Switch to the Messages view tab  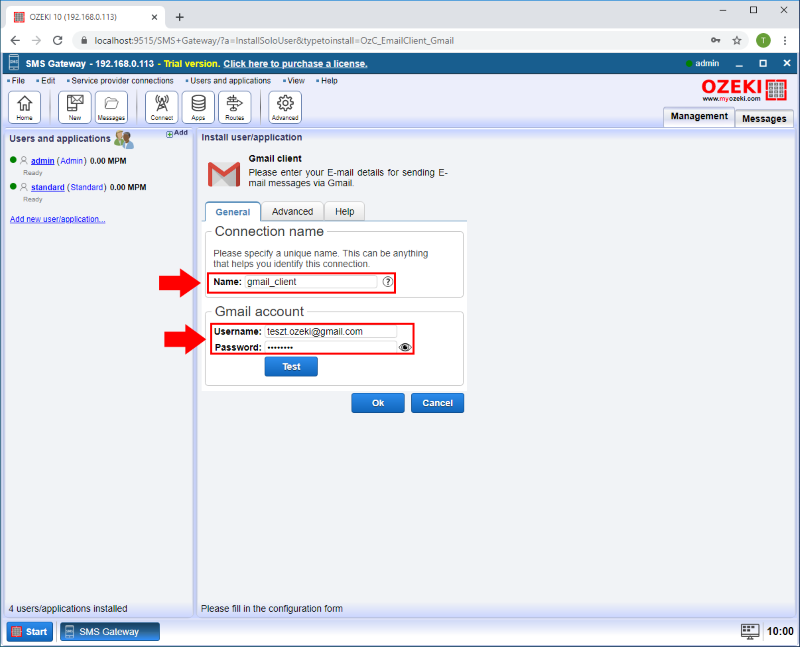[764, 118]
